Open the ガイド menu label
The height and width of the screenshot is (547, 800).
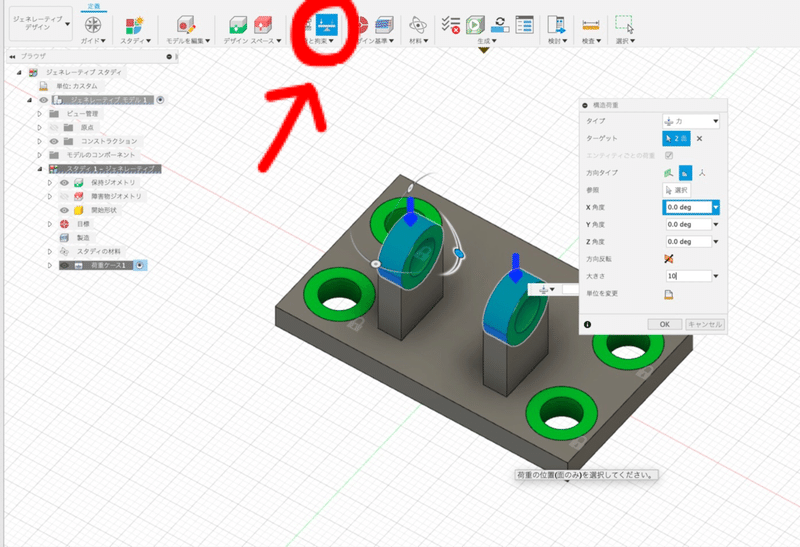pos(93,41)
